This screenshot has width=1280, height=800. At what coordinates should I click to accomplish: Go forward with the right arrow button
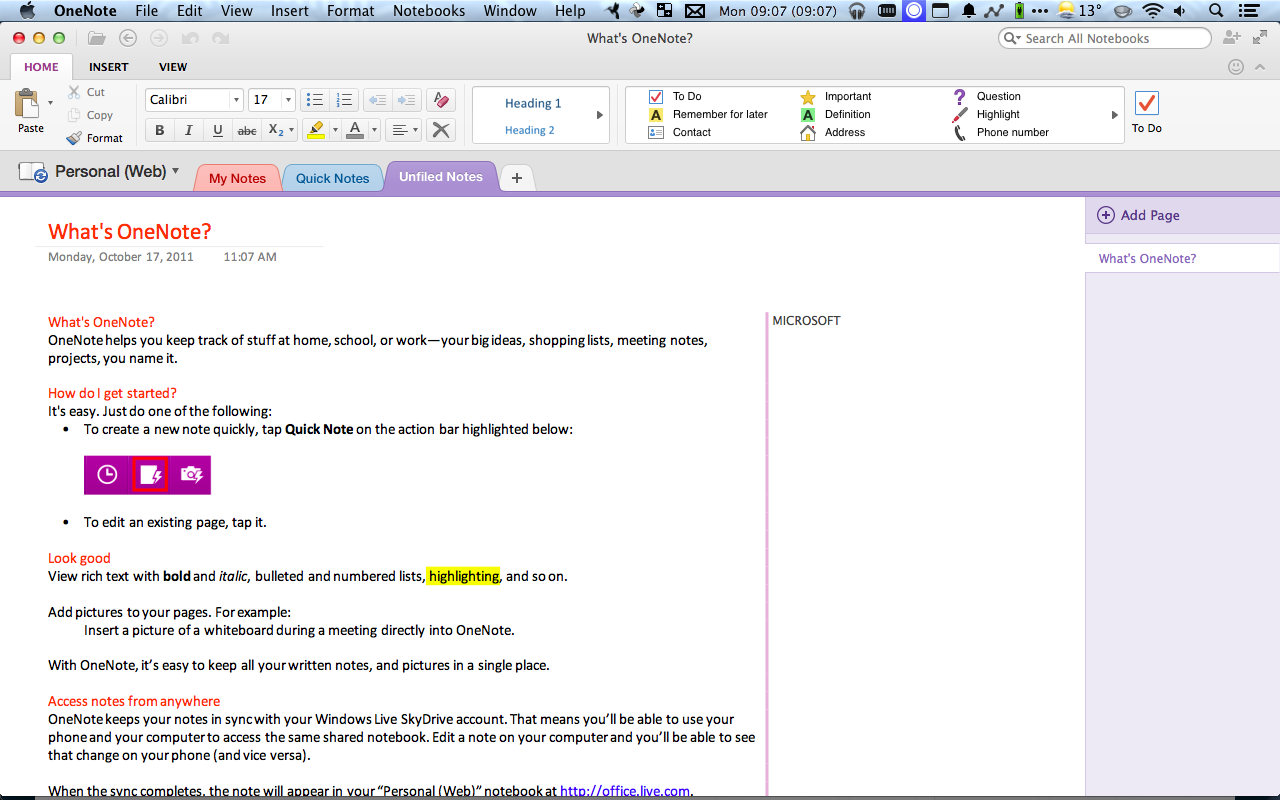tap(159, 38)
